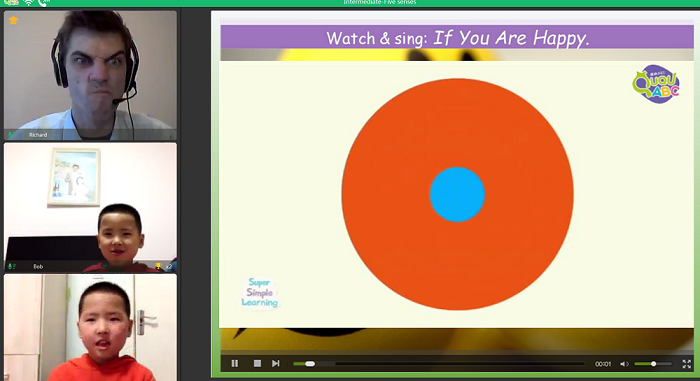Viewport: 700px width, 381px height.
Task: Click the Watch & sing title banner
Action: pyautogui.click(x=457, y=38)
